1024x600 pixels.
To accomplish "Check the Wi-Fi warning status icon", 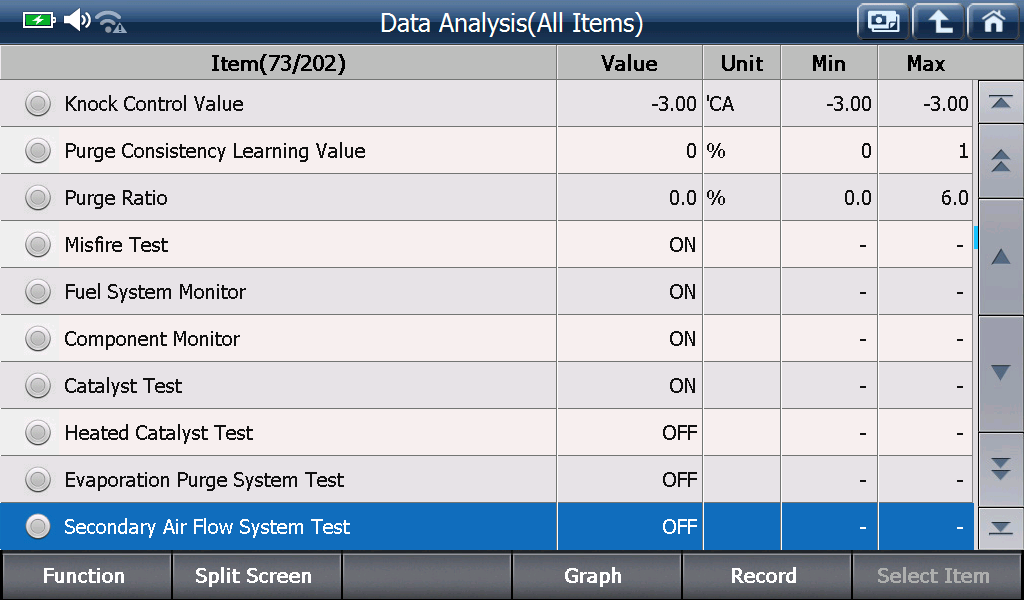I will (x=111, y=22).
